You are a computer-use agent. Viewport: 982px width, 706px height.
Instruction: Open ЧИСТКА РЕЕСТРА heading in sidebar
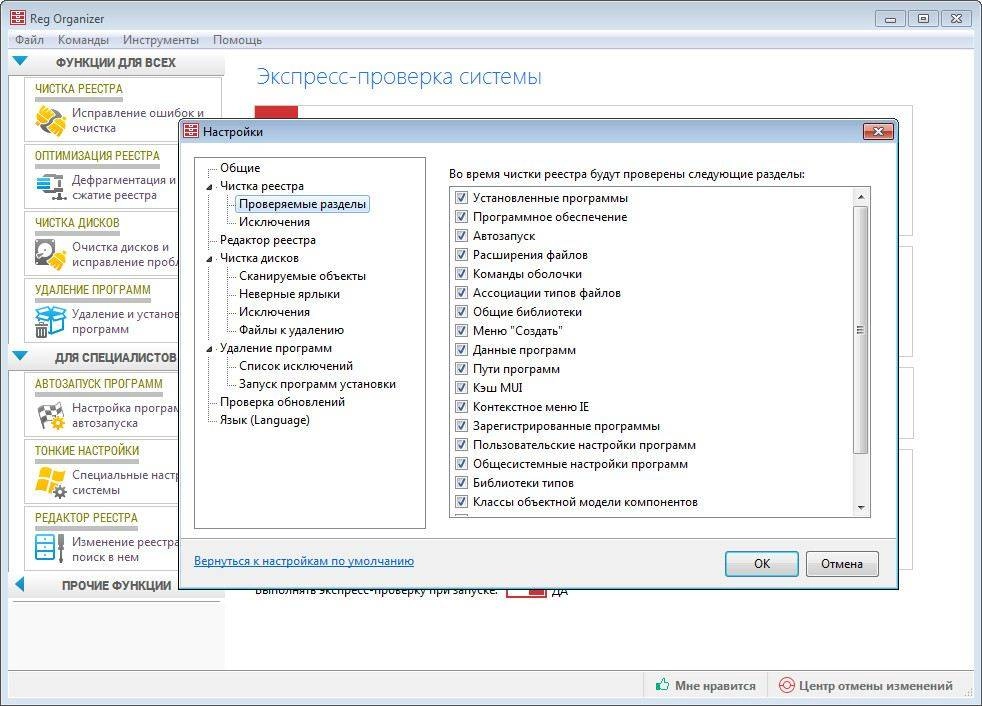pos(79,89)
